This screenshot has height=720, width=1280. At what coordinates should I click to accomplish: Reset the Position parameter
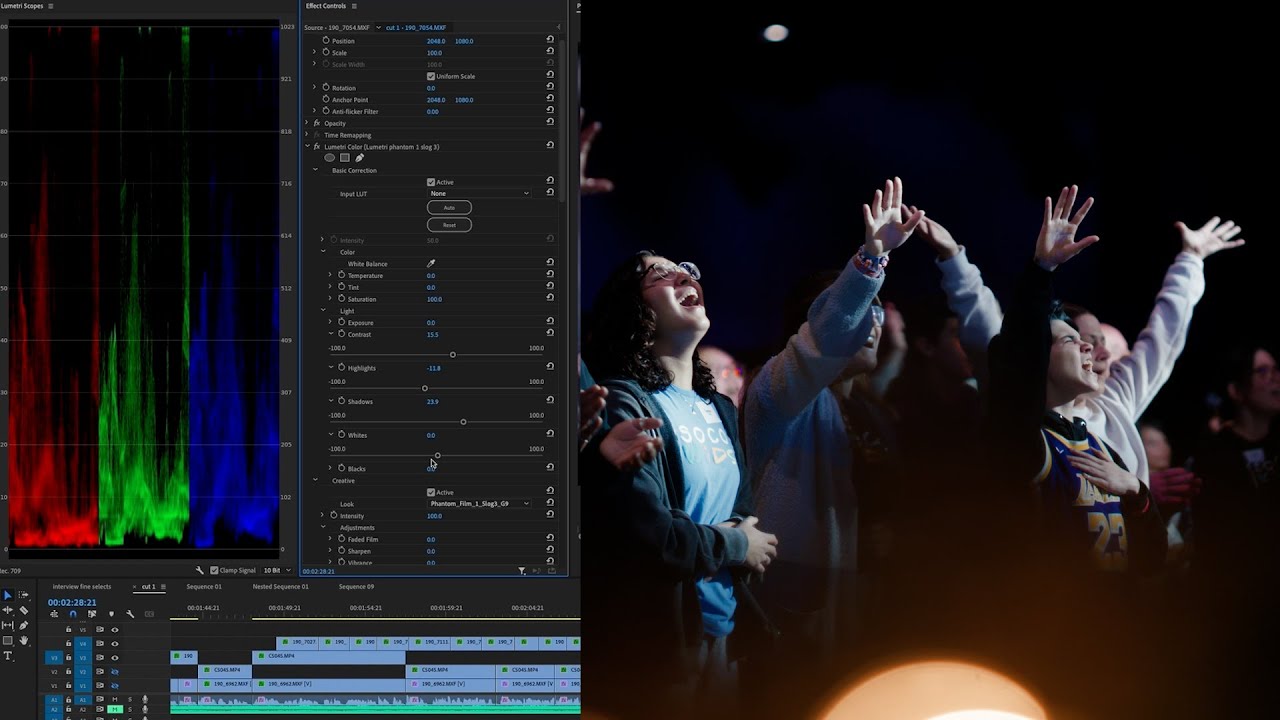pyautogui.click(x=550, y=41)
